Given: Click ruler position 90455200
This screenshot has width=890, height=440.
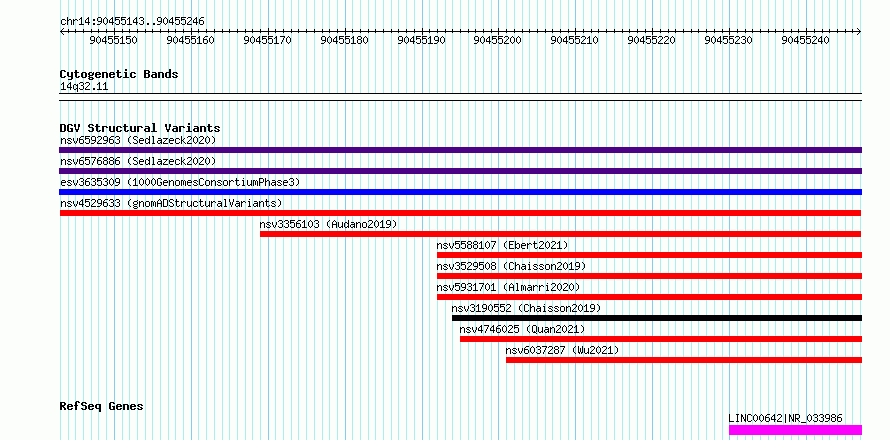Looking at the screenshot, I should (498, 40).
